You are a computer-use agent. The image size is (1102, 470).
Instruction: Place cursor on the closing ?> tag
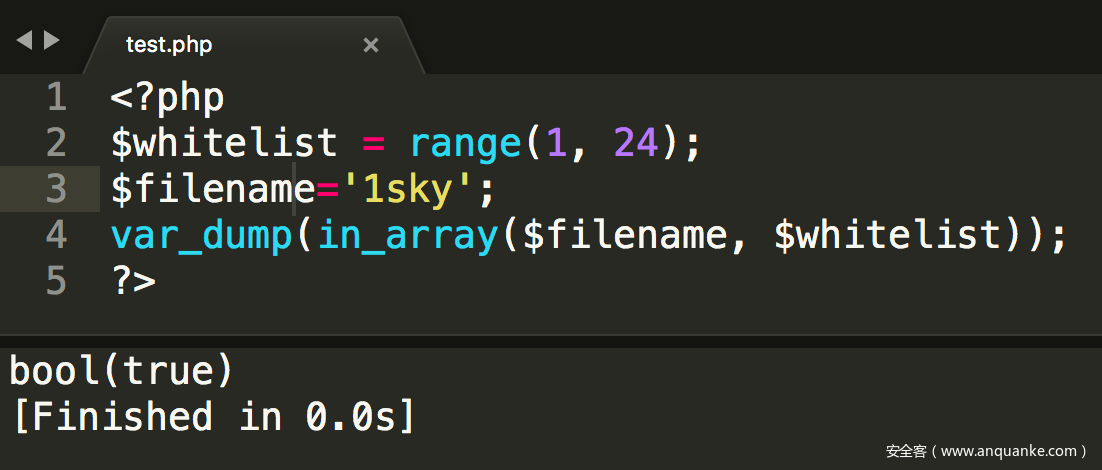[x=133, y=281]
